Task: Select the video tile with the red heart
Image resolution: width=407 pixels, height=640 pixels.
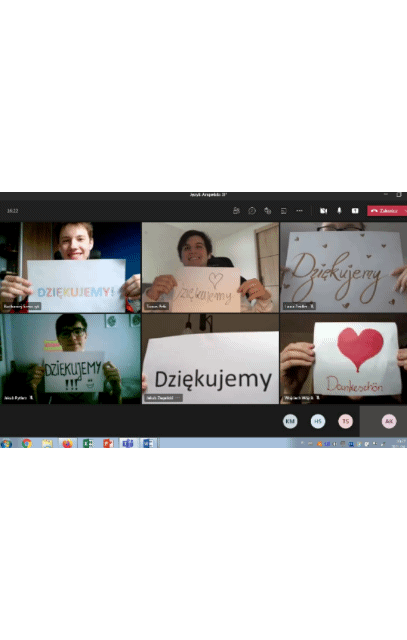Action: pos(343,359)
